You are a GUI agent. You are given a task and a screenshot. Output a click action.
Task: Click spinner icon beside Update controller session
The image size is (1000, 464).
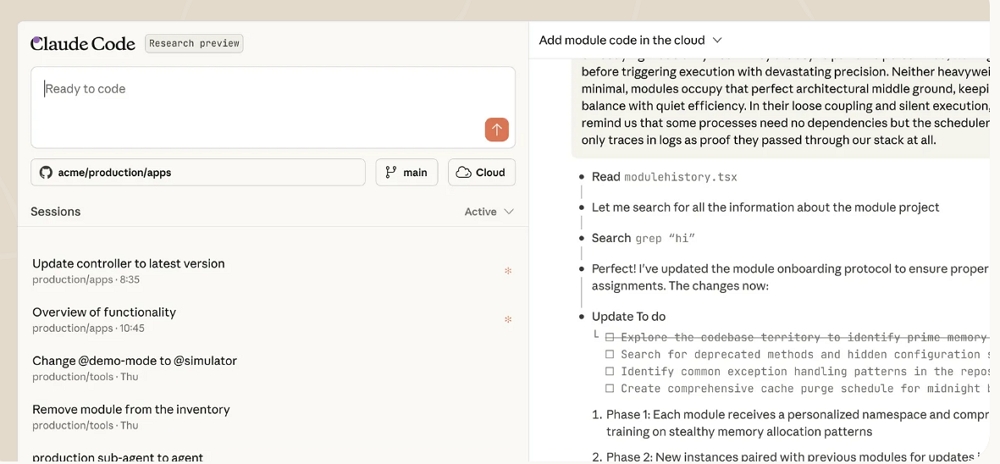[508, 271]
